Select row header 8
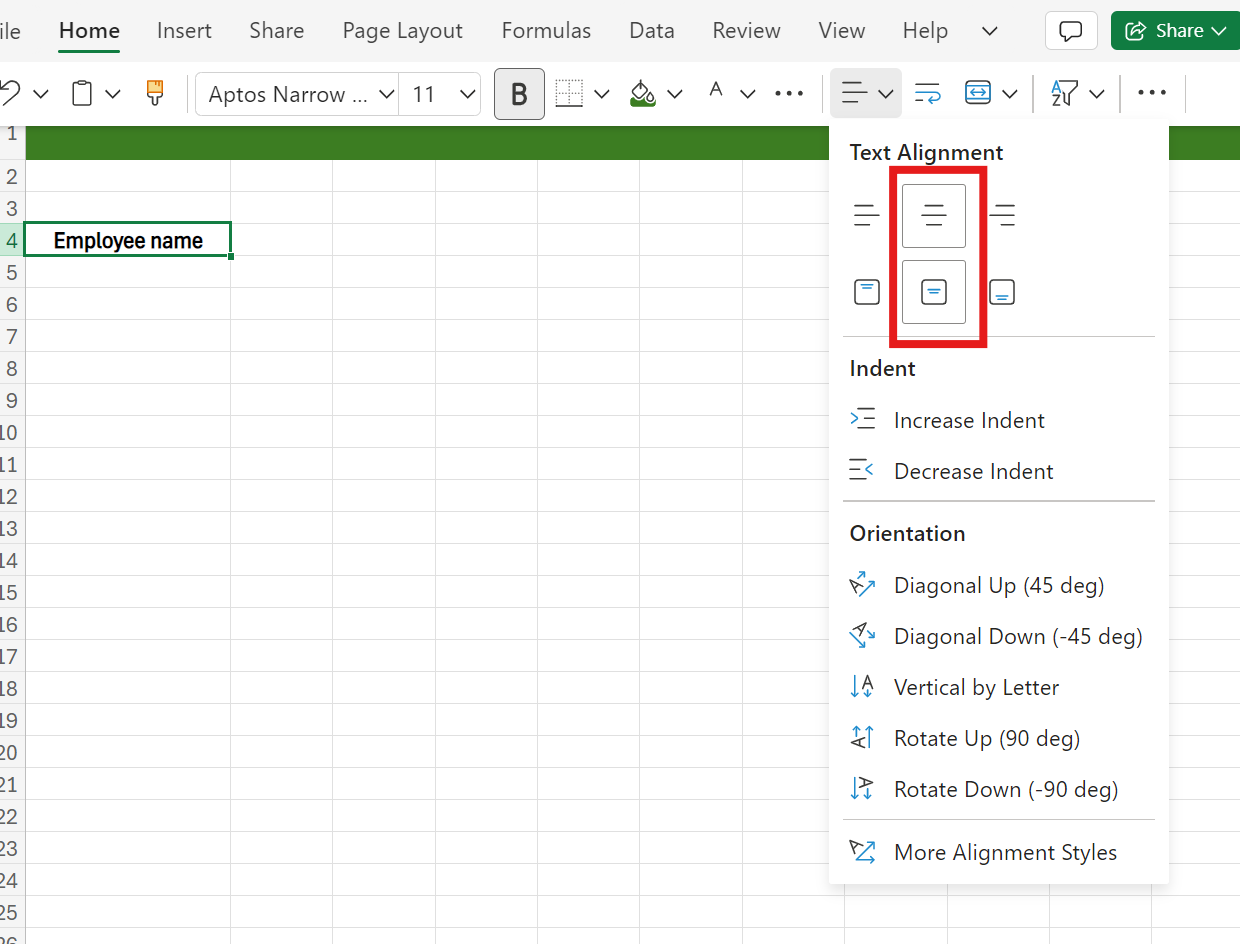 (x=12, y=368)
